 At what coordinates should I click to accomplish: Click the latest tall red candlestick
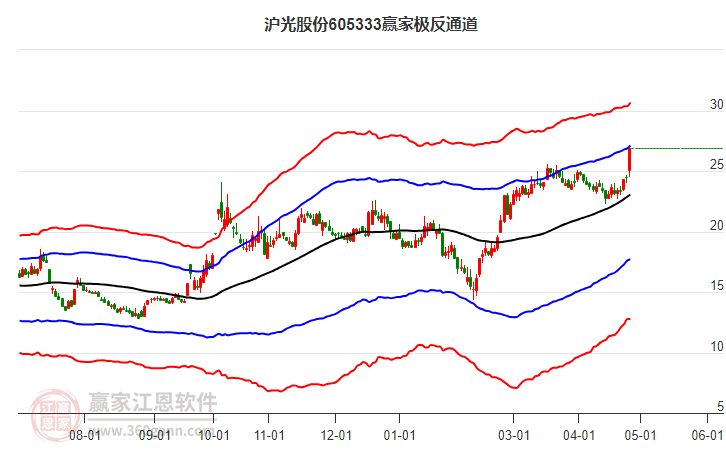click(x=630, y=160)
